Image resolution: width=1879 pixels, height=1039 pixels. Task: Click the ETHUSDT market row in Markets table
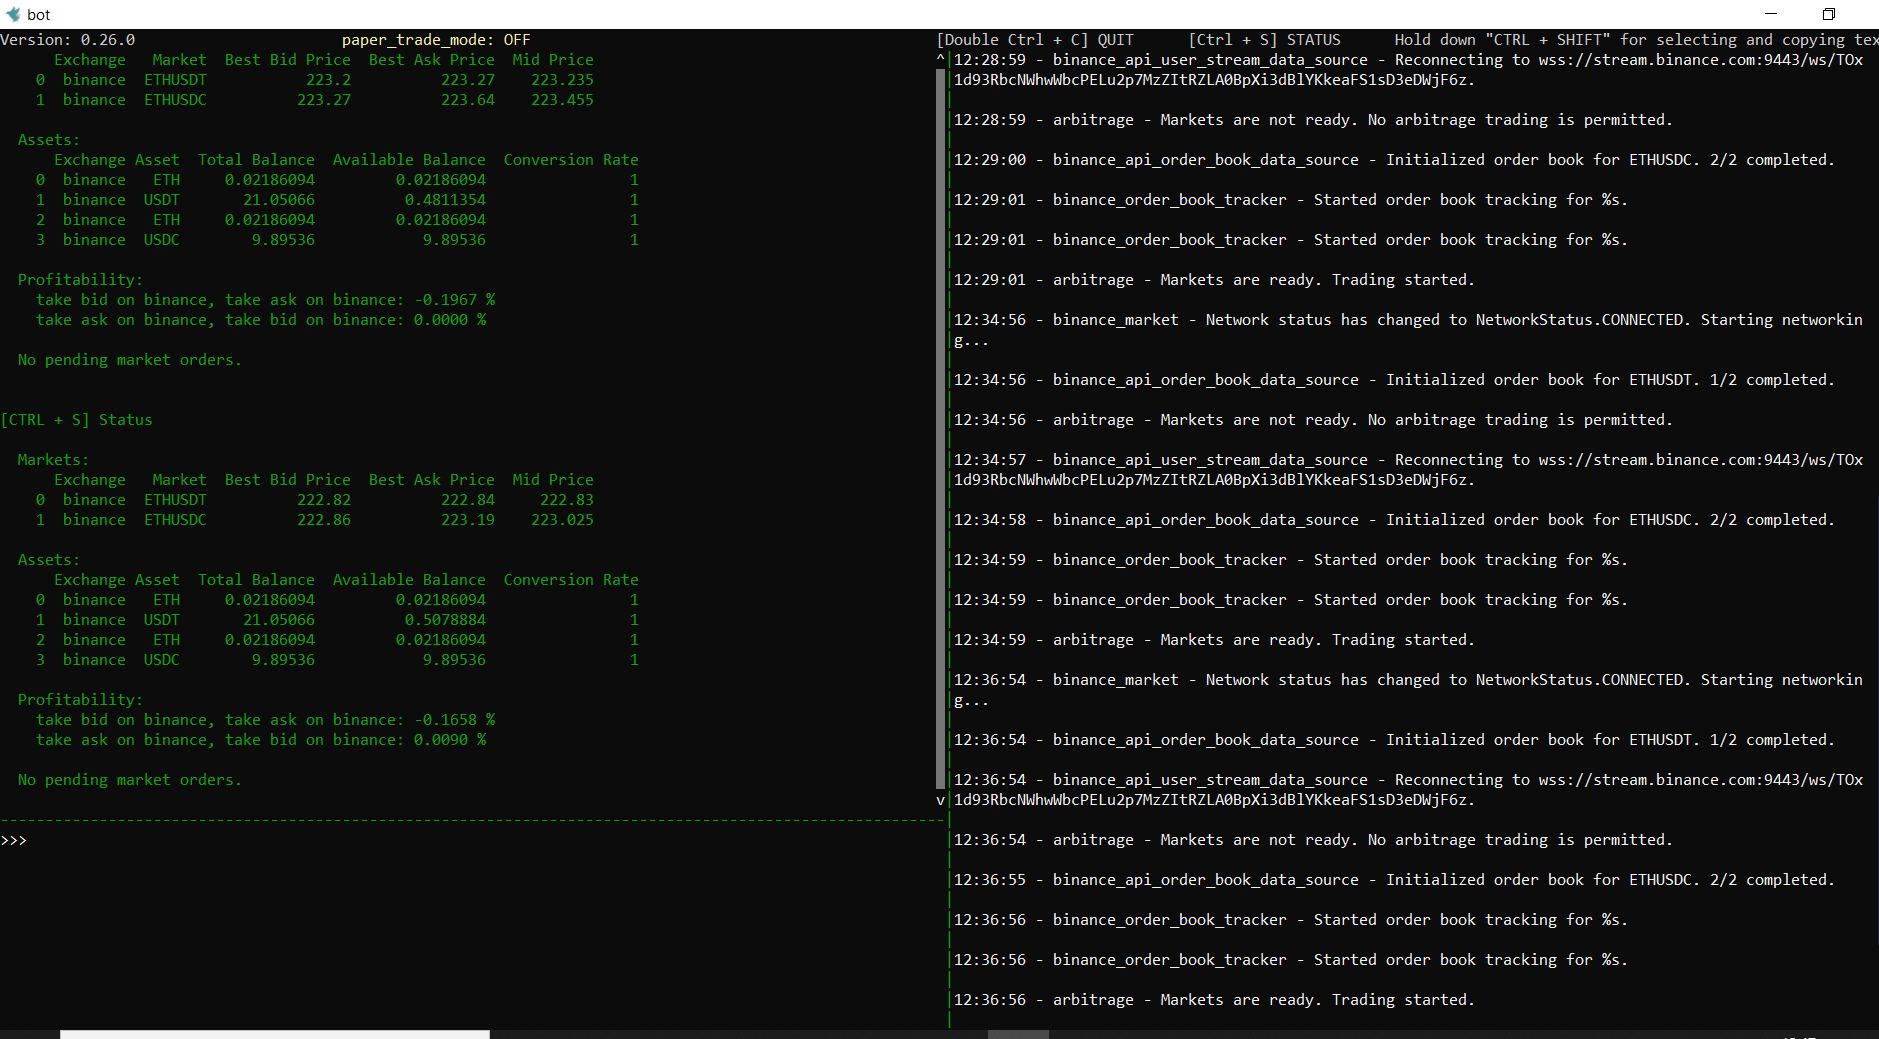[176, 500]
